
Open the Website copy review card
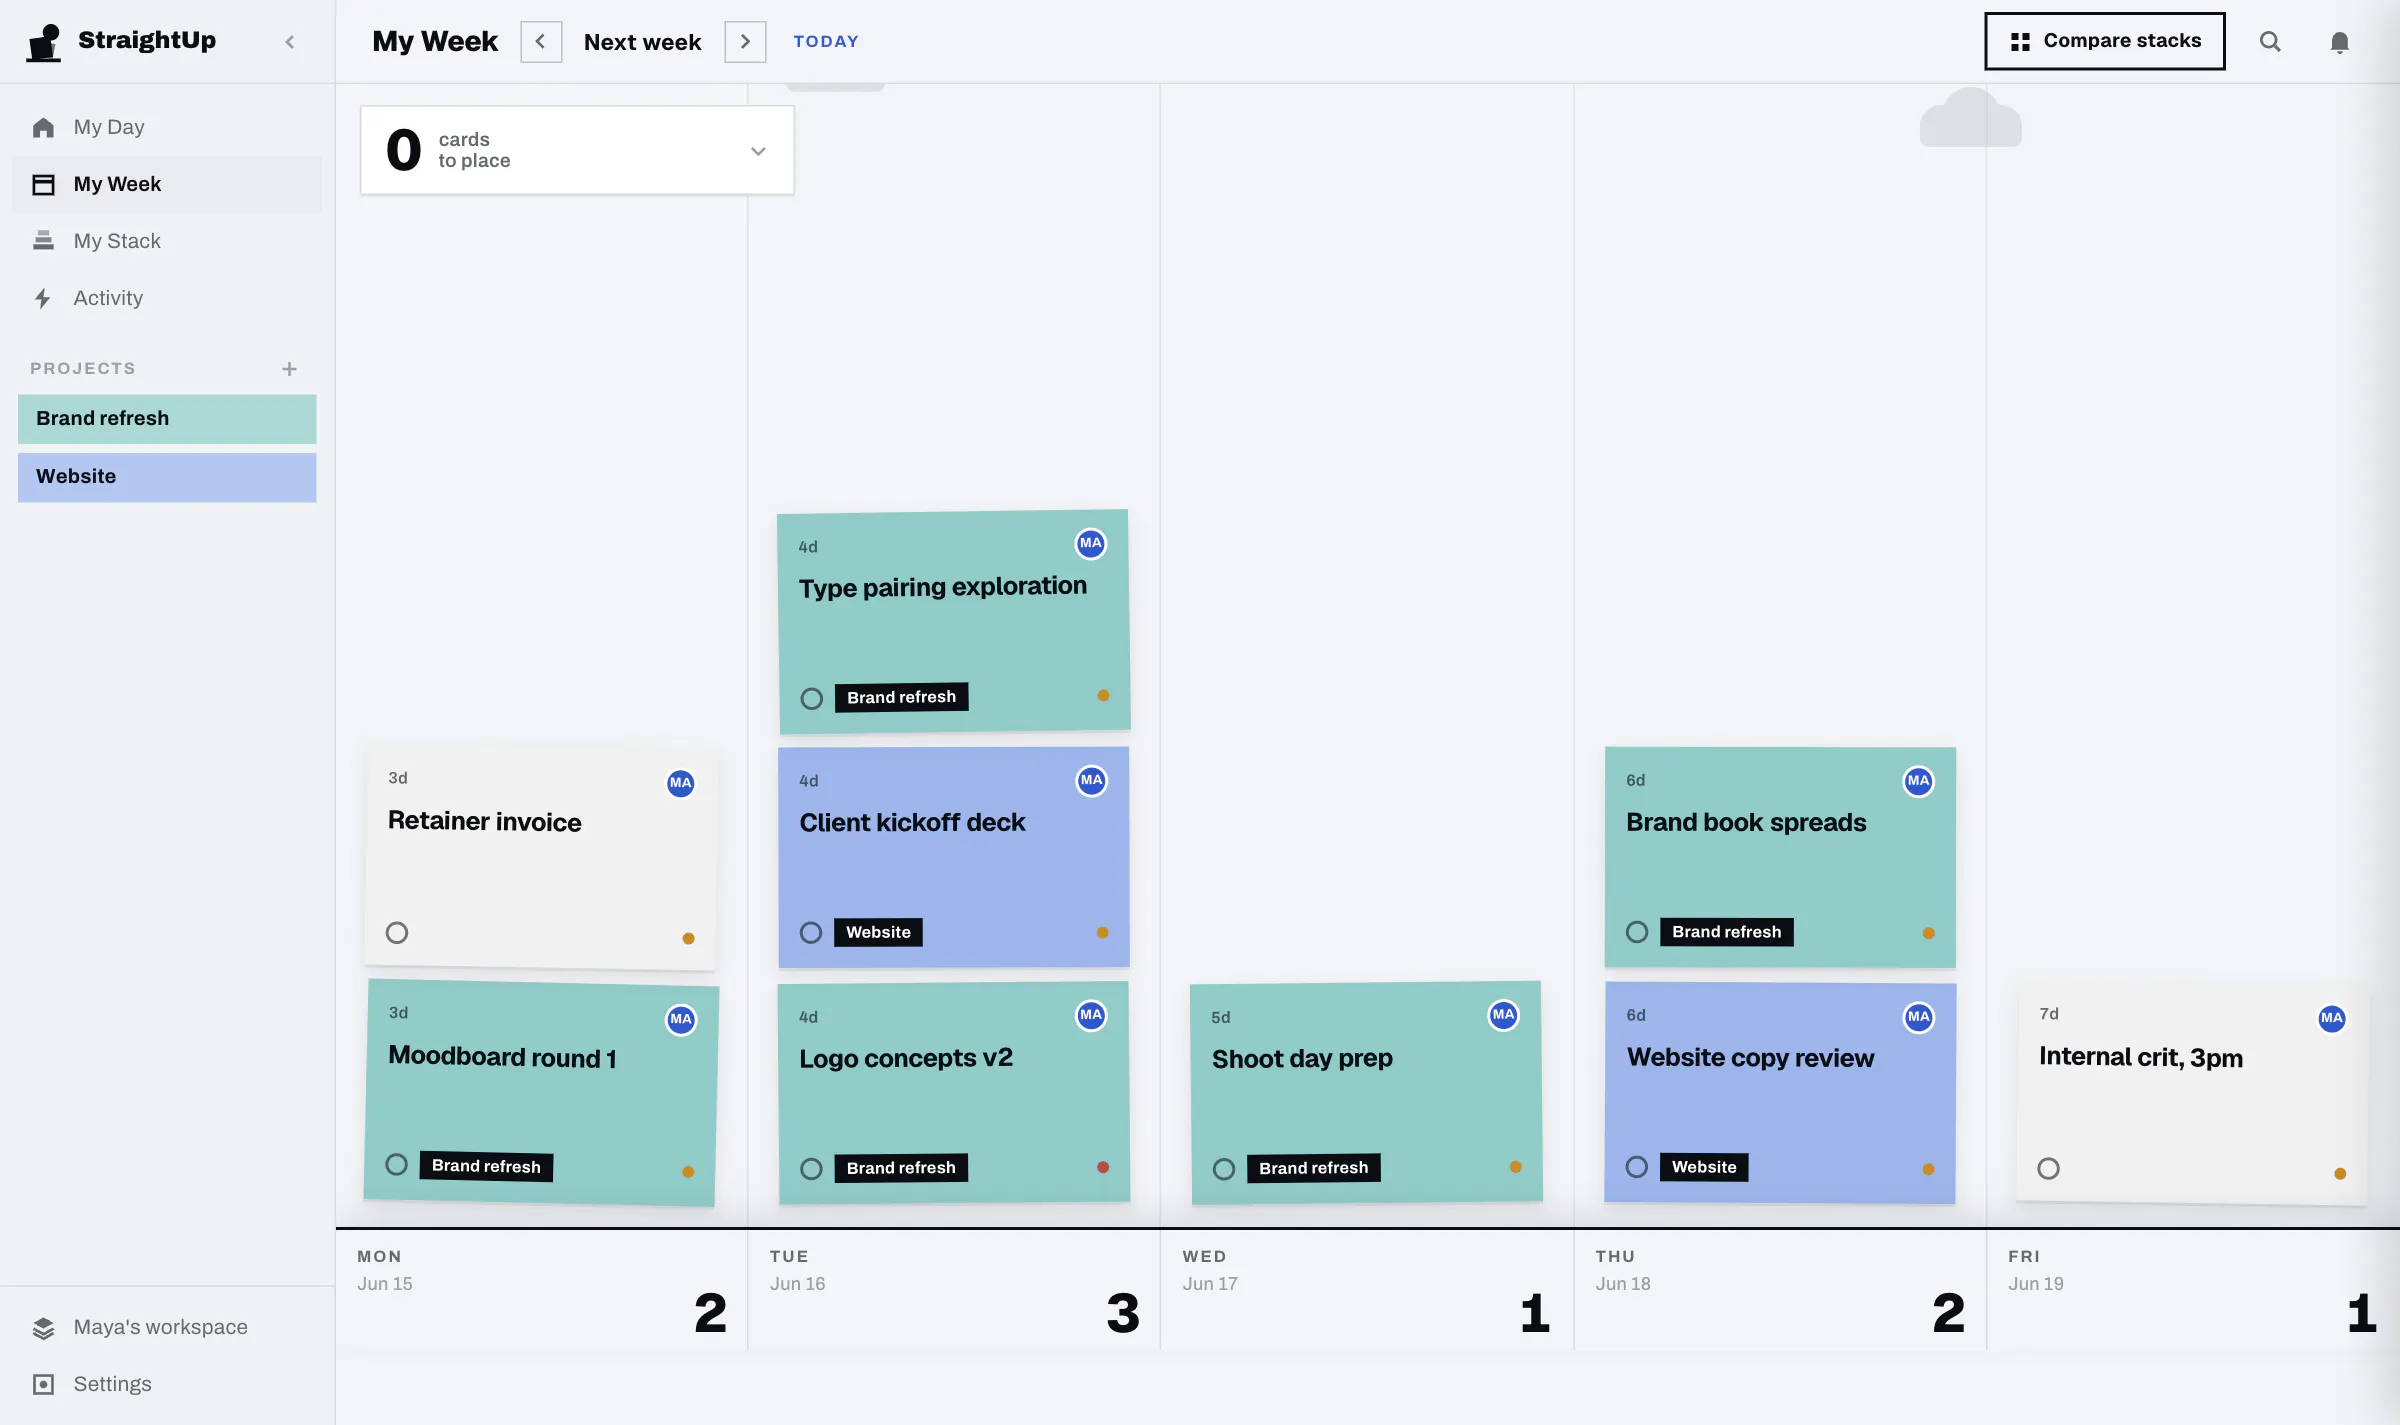[x=1780, y=1092]
